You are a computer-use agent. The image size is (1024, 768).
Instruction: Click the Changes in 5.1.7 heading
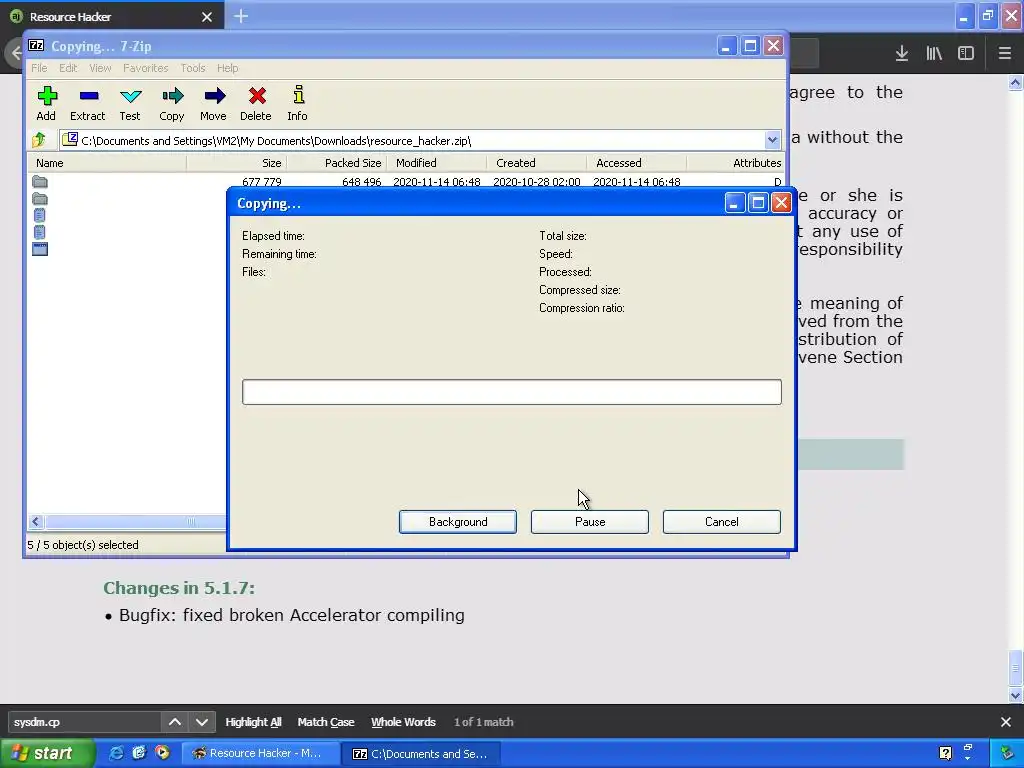[179, 588]
